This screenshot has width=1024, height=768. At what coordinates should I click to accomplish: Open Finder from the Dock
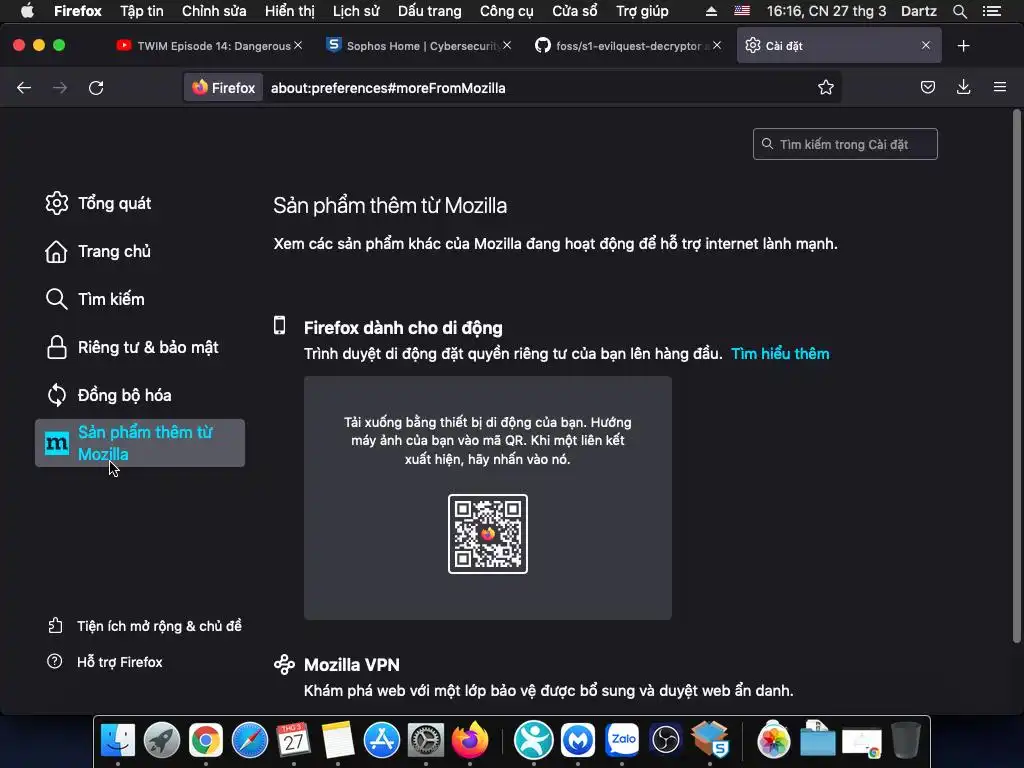[118, 741]
